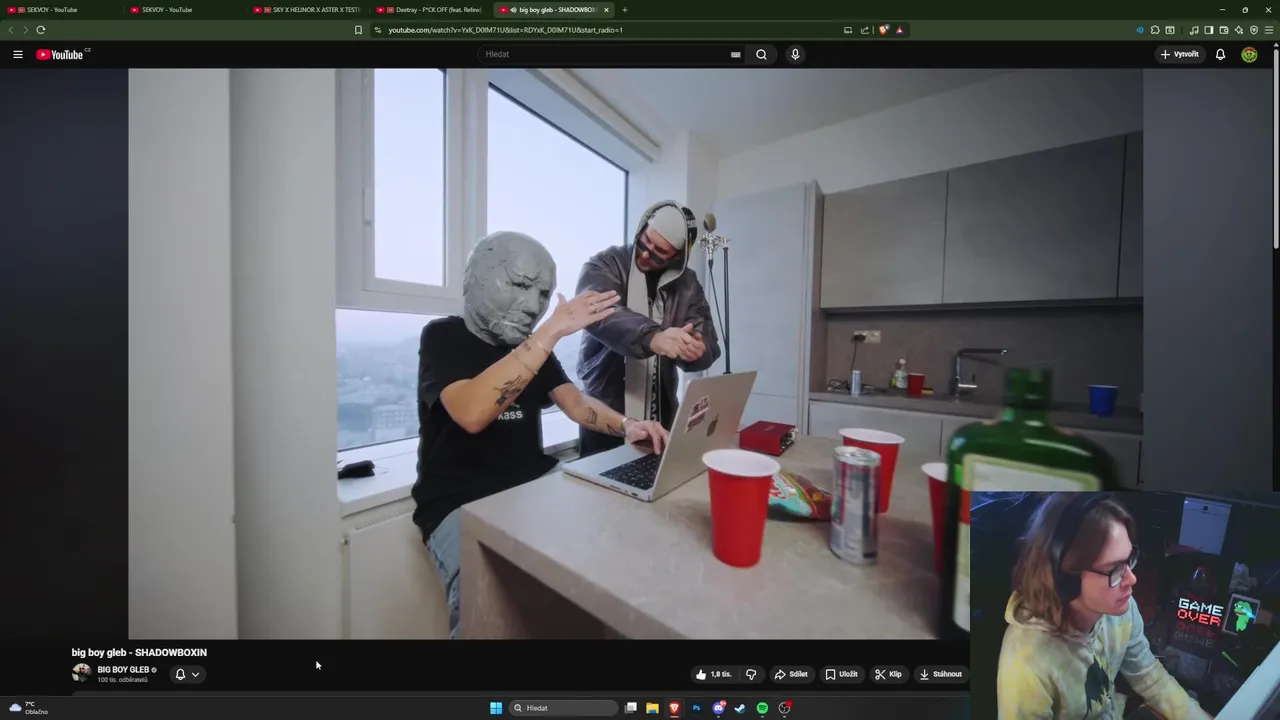Open YouTube notifications bell in header
This screenshot has height=720, width=1280.
(1220, 54)
